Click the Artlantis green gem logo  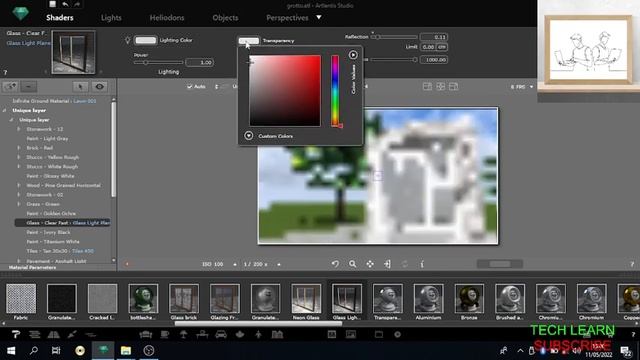[x=20, y=13]
